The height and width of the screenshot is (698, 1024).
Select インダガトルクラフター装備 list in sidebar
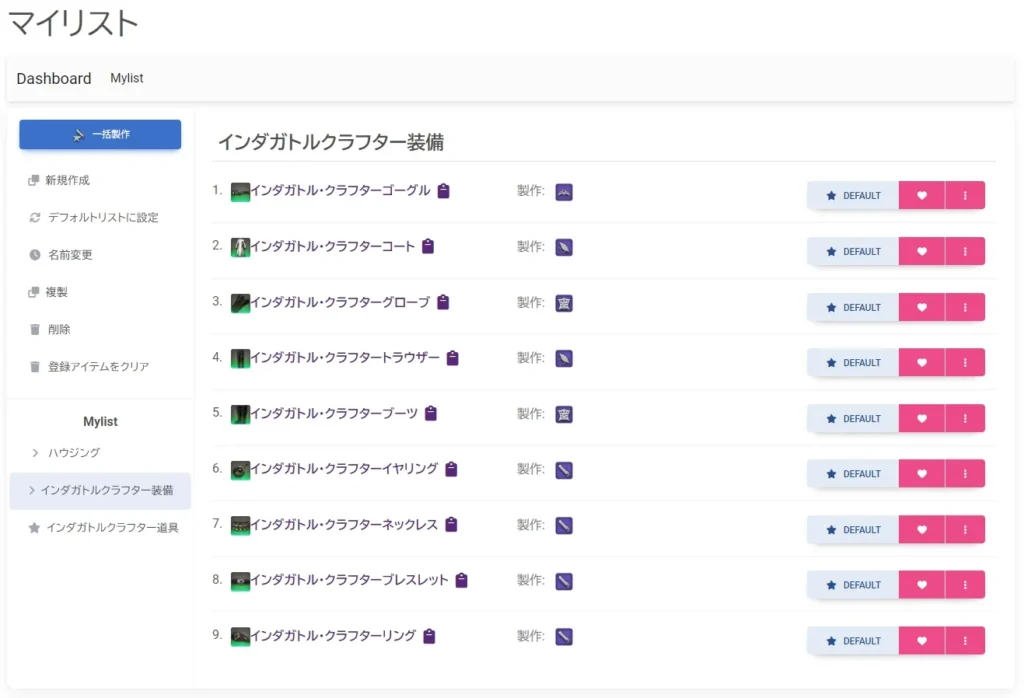pos(100,490)
